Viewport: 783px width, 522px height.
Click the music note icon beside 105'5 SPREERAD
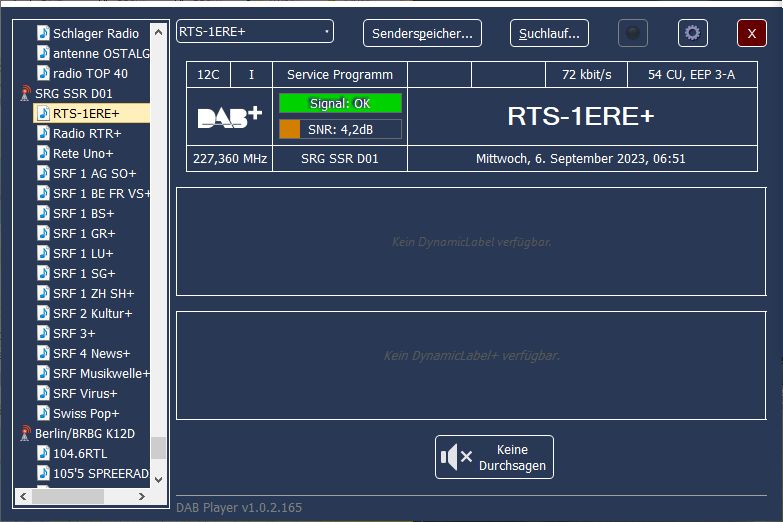coord(43,473)
